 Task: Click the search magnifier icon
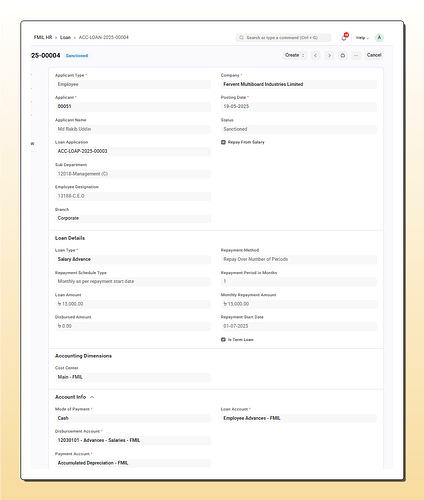[241, 38]
